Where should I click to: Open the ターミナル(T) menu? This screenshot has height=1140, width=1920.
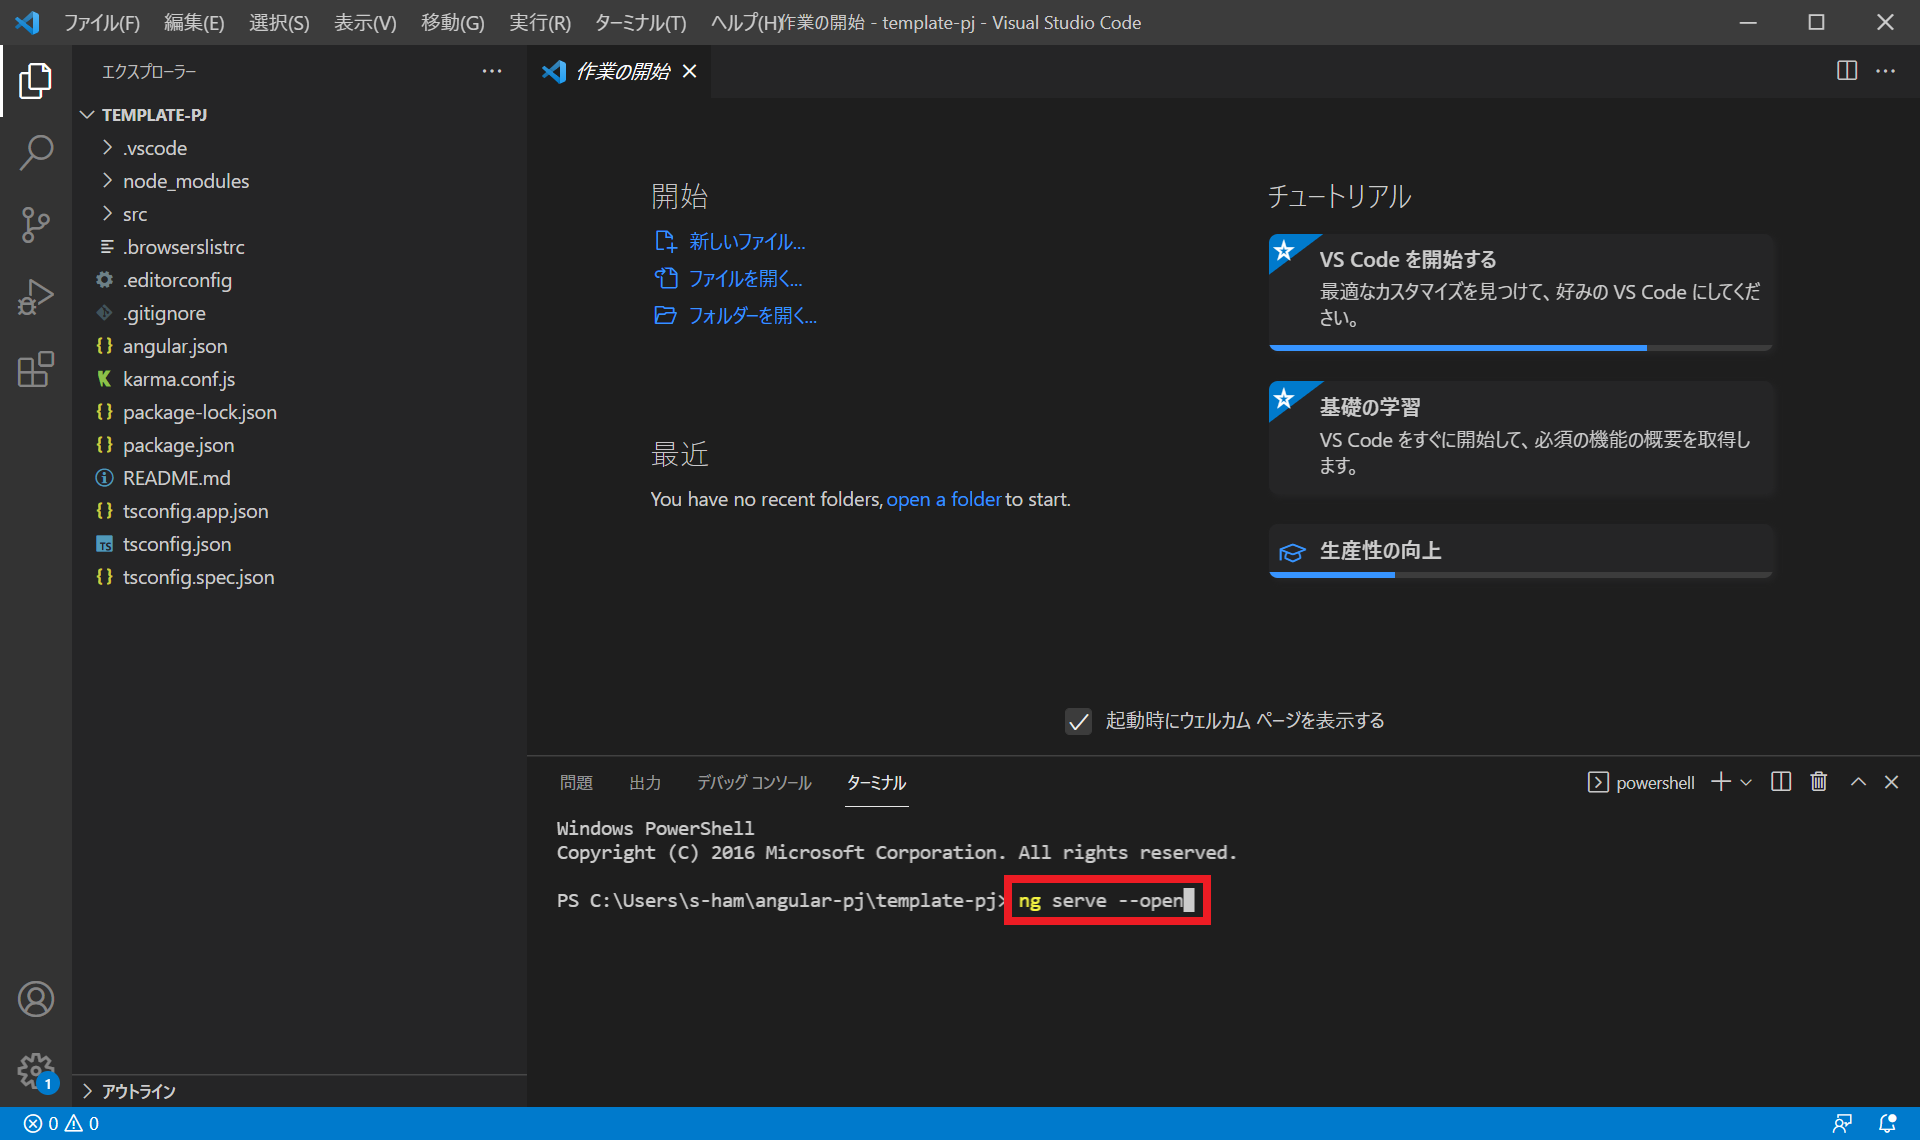pyautogui.click(x=640, y=22)
